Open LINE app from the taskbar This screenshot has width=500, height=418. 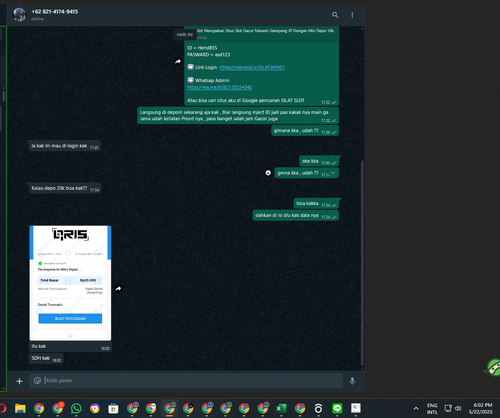pyautogui.click(x=337, y=408)
